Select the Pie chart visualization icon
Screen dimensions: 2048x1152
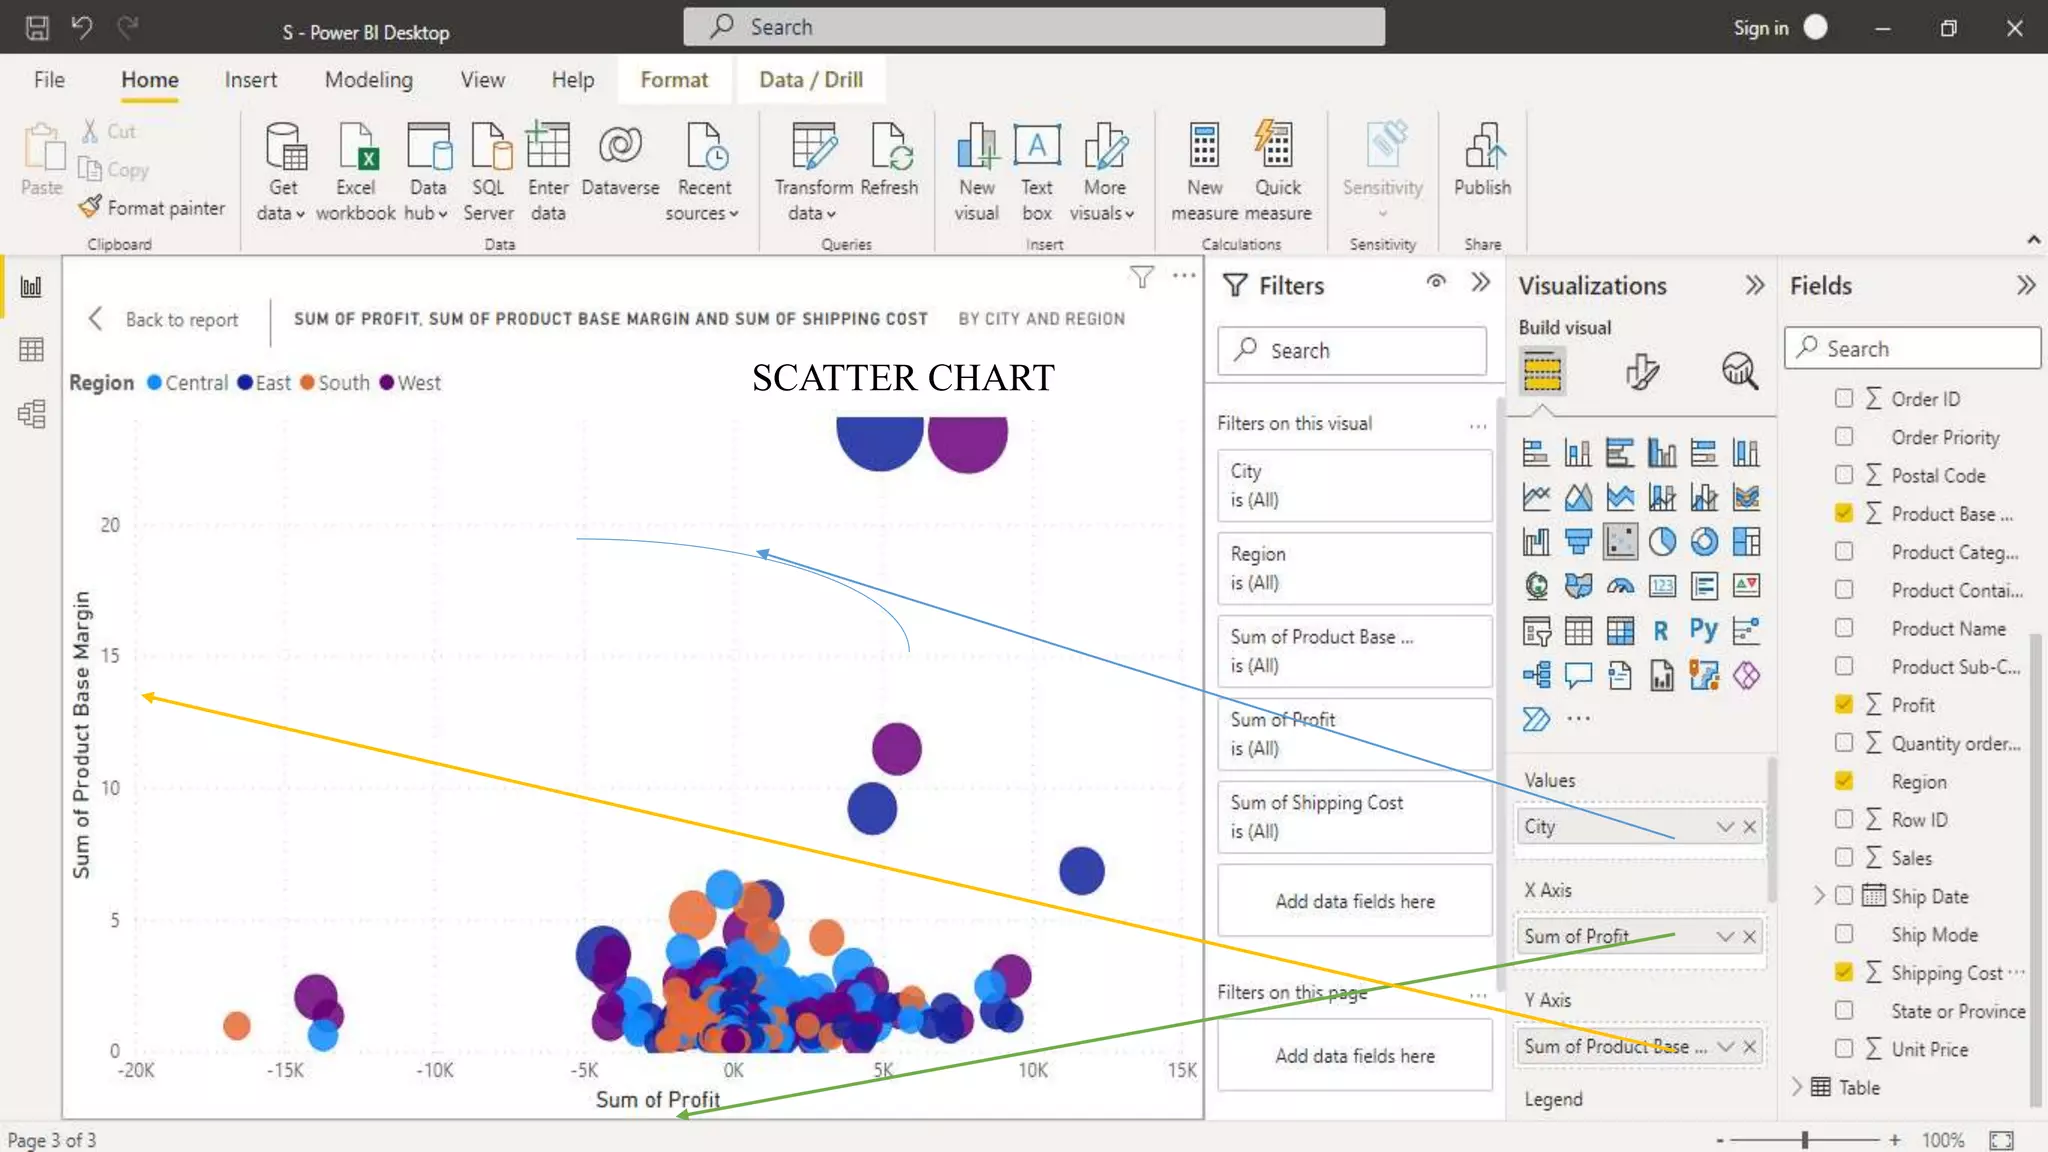click(1662, 541)
